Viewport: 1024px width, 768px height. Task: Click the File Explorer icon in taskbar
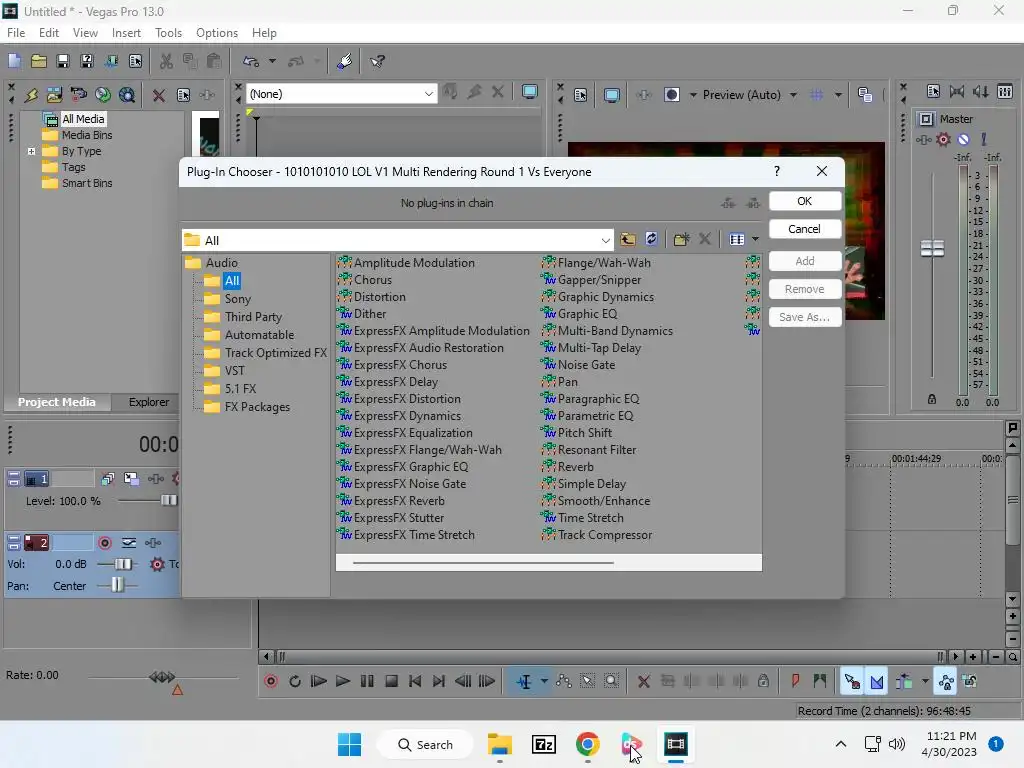tap(500, 744)
